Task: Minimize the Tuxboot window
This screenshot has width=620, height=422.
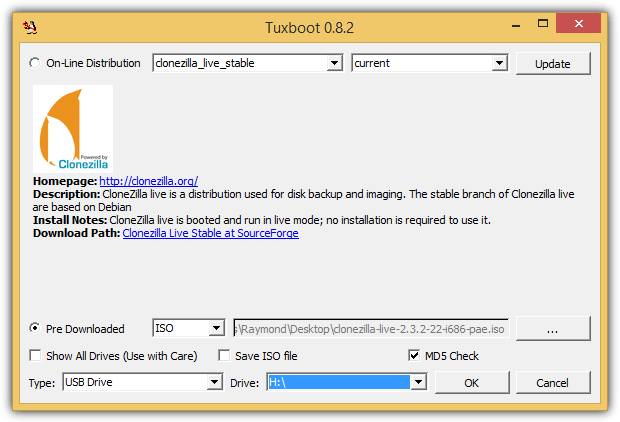Action: coord(516,25)
